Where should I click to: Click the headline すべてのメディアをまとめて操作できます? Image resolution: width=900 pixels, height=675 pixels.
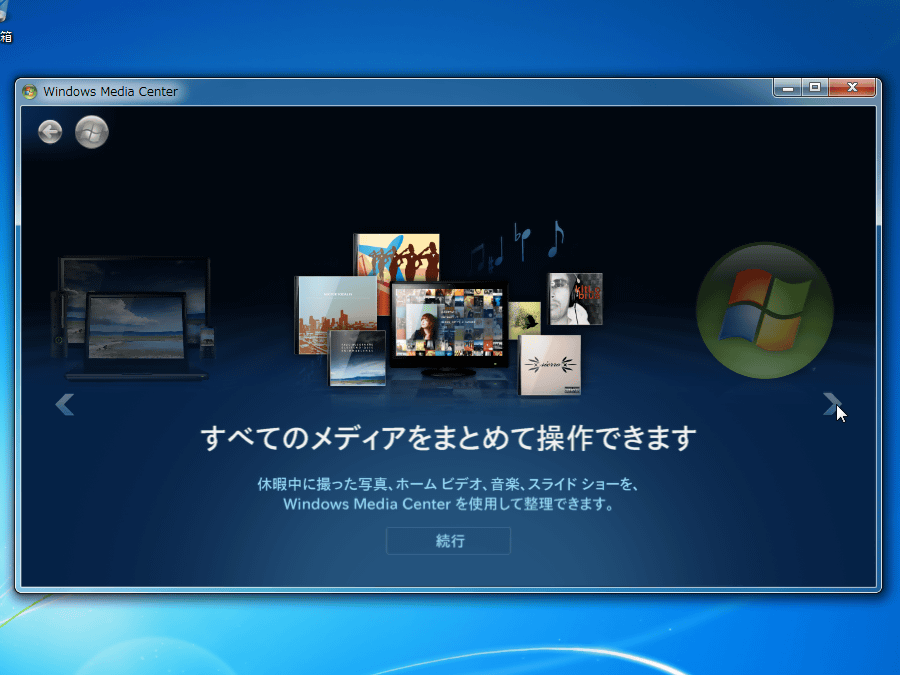click(449, 439)
